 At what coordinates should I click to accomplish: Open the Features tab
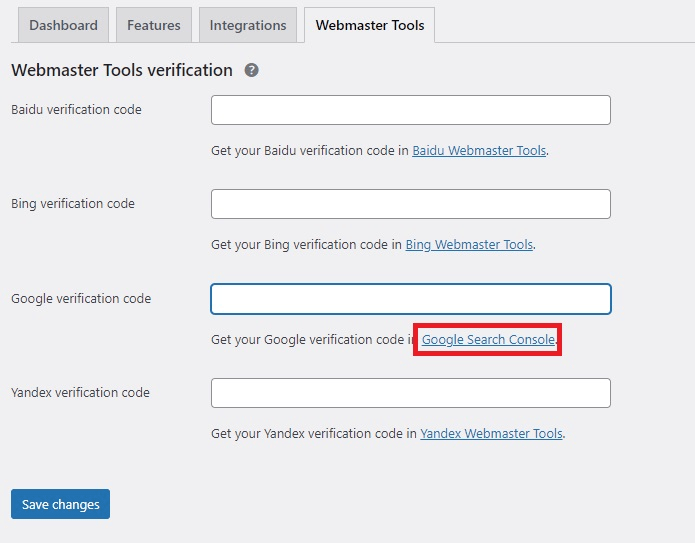(154, 25)
